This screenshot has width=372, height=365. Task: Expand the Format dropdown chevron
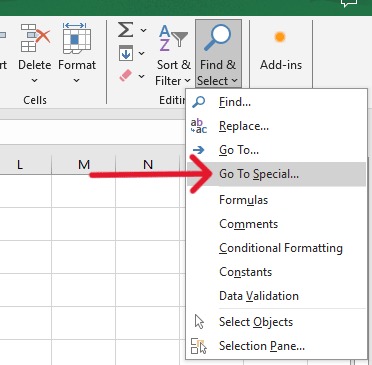pyautogui.click(x=77, y=81)
